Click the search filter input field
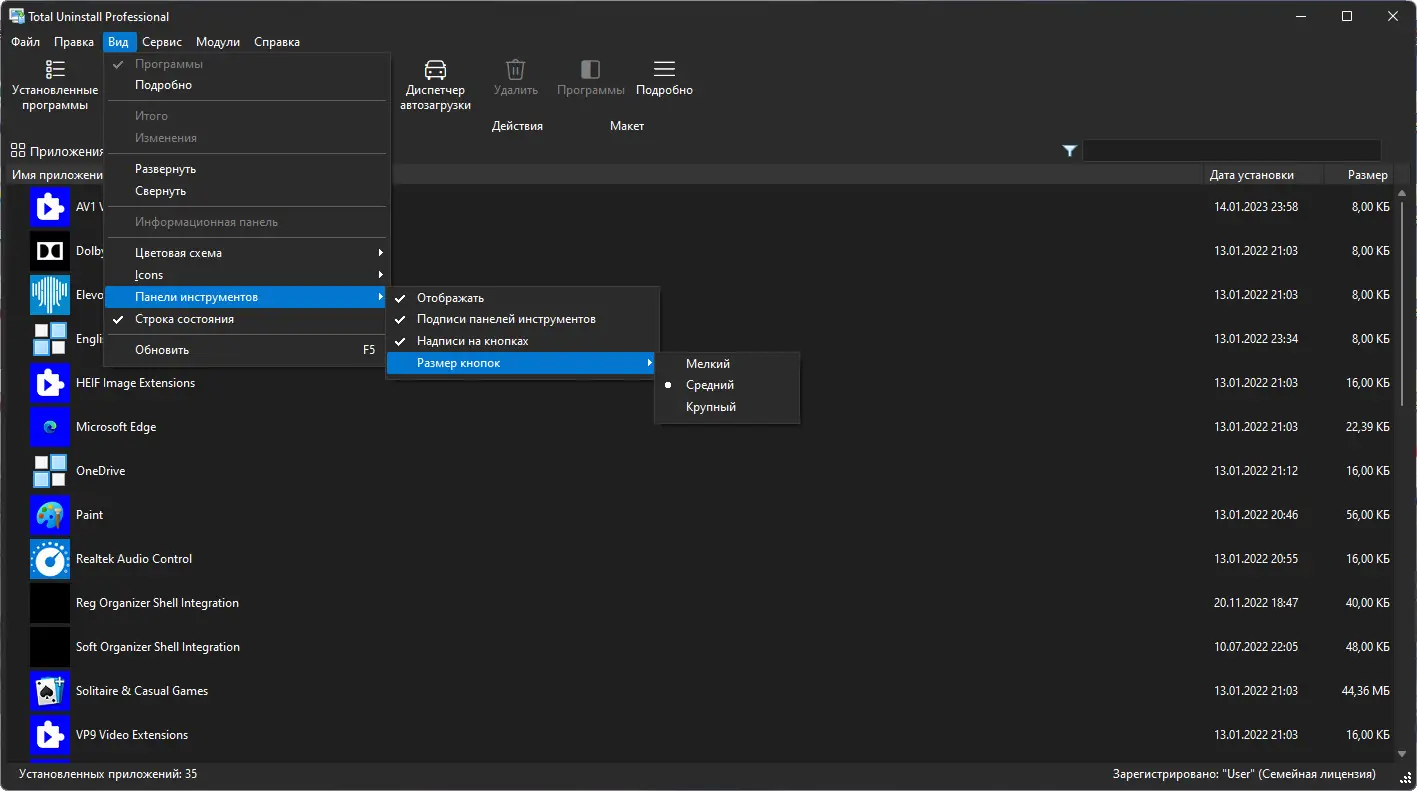 [1231, 151]
